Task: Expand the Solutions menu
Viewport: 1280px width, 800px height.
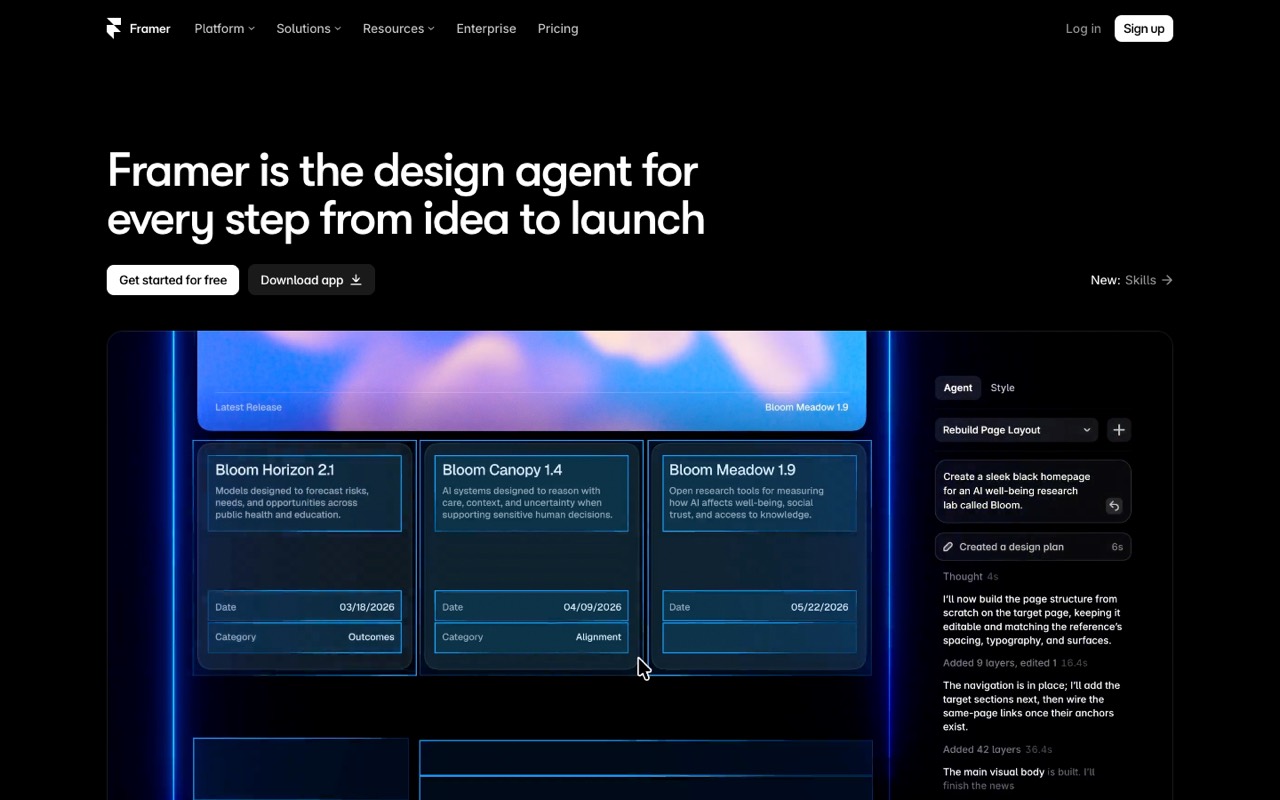Action: click(x=308, y=28)
